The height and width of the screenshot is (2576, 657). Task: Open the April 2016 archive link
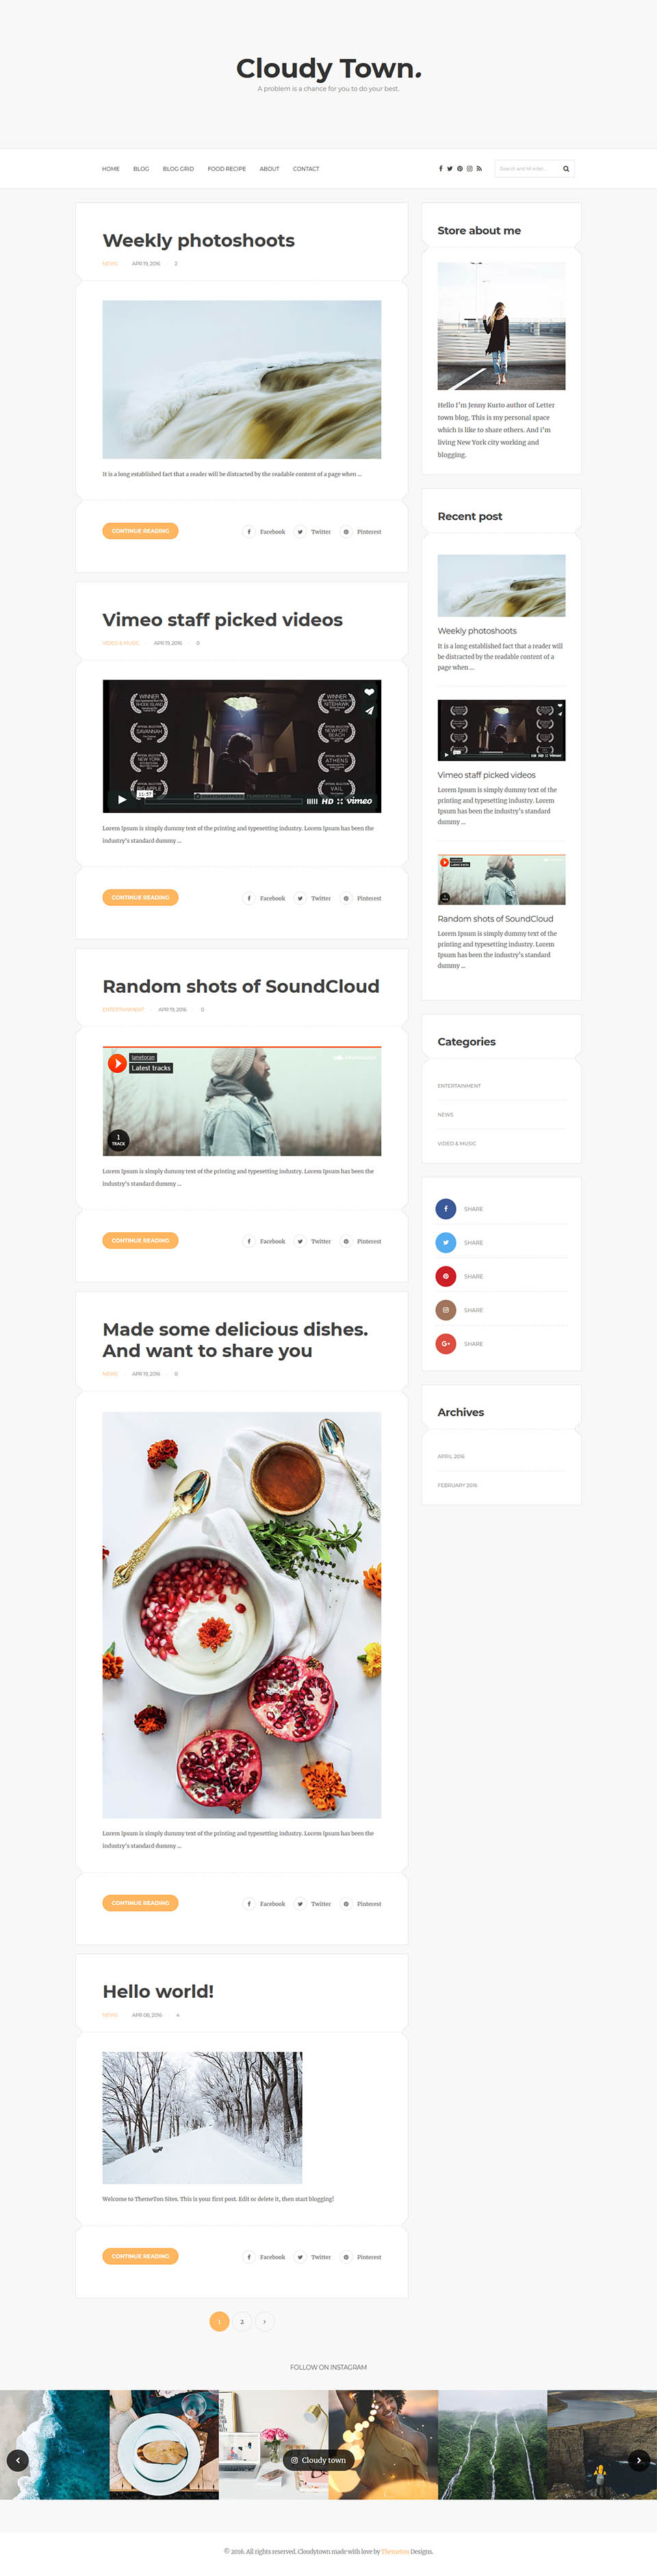point(451,1457)
